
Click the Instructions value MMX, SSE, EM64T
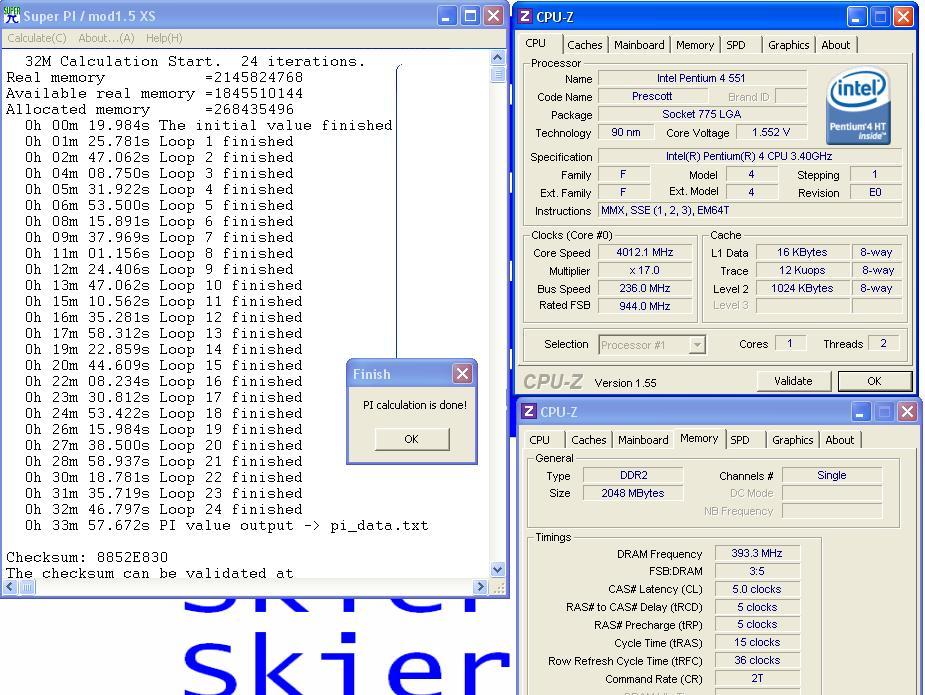tap(750, 211)
